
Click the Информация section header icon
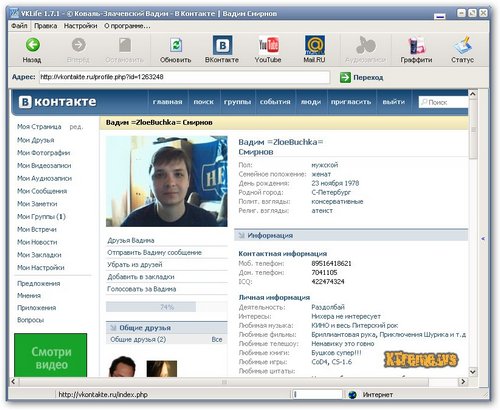tap(241, 236)
